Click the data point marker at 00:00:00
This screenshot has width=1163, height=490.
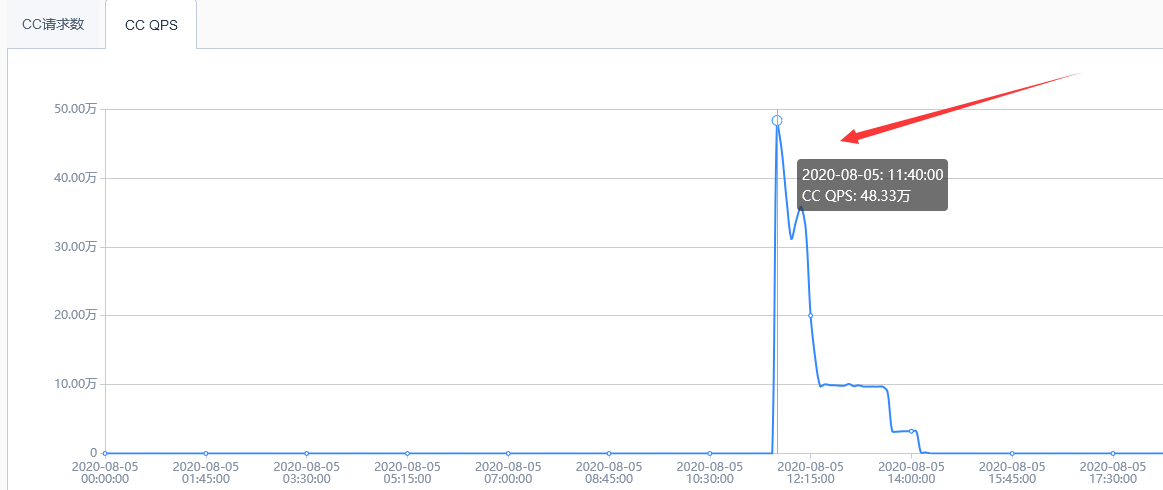click(x=105, y=453)
